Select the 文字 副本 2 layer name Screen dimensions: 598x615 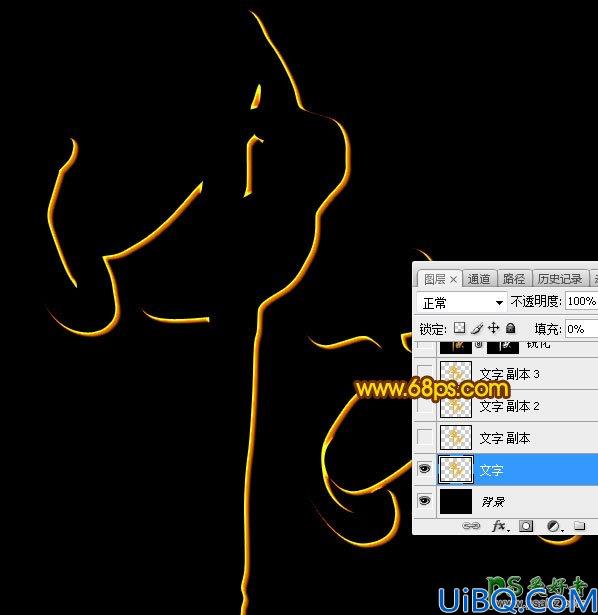[509, 406]
